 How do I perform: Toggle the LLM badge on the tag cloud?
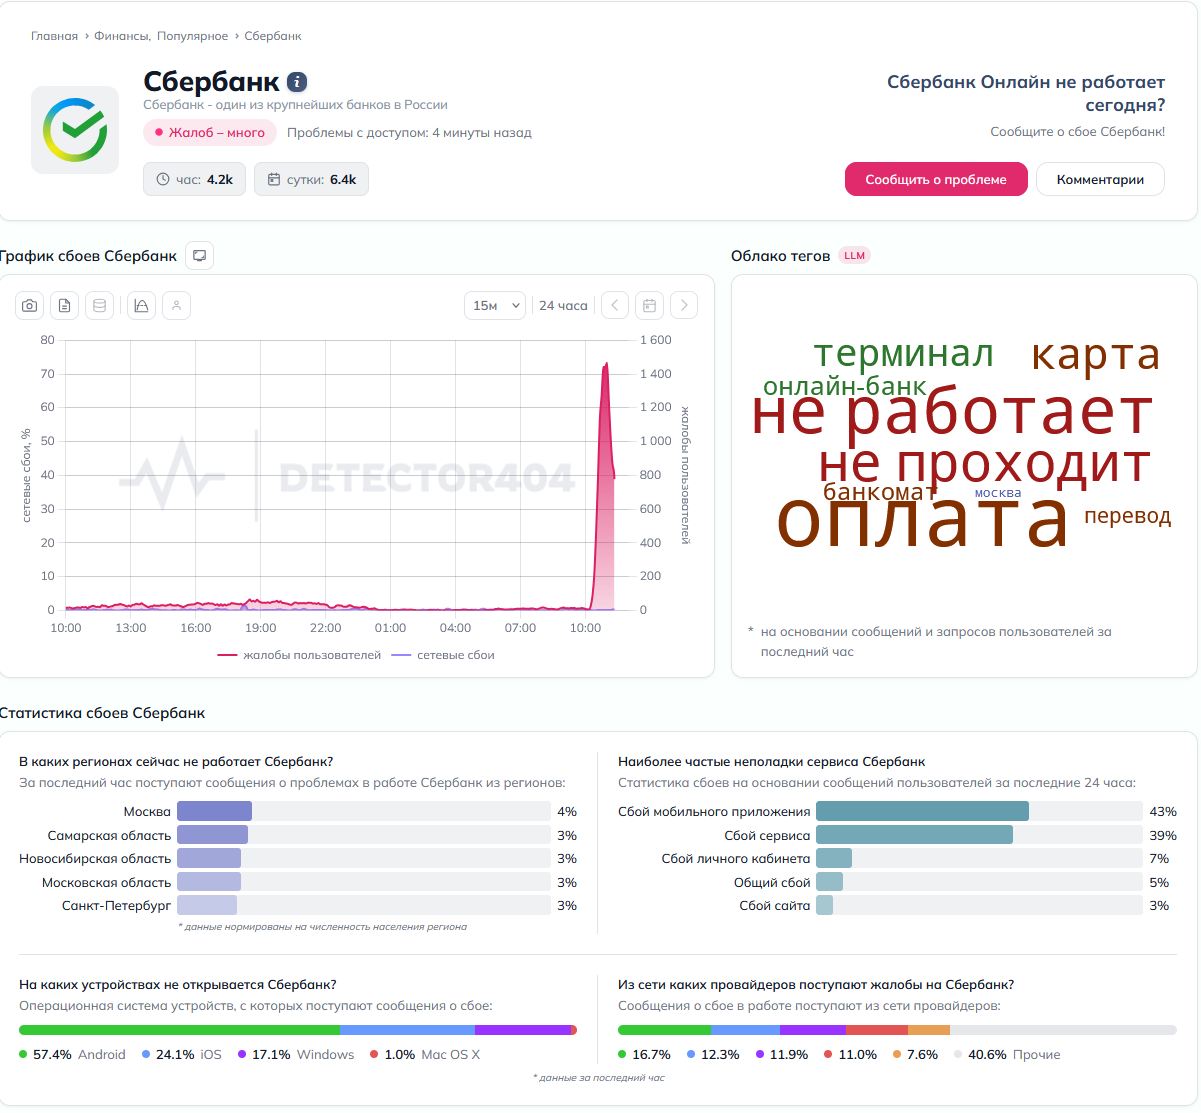tap(855, 255)
